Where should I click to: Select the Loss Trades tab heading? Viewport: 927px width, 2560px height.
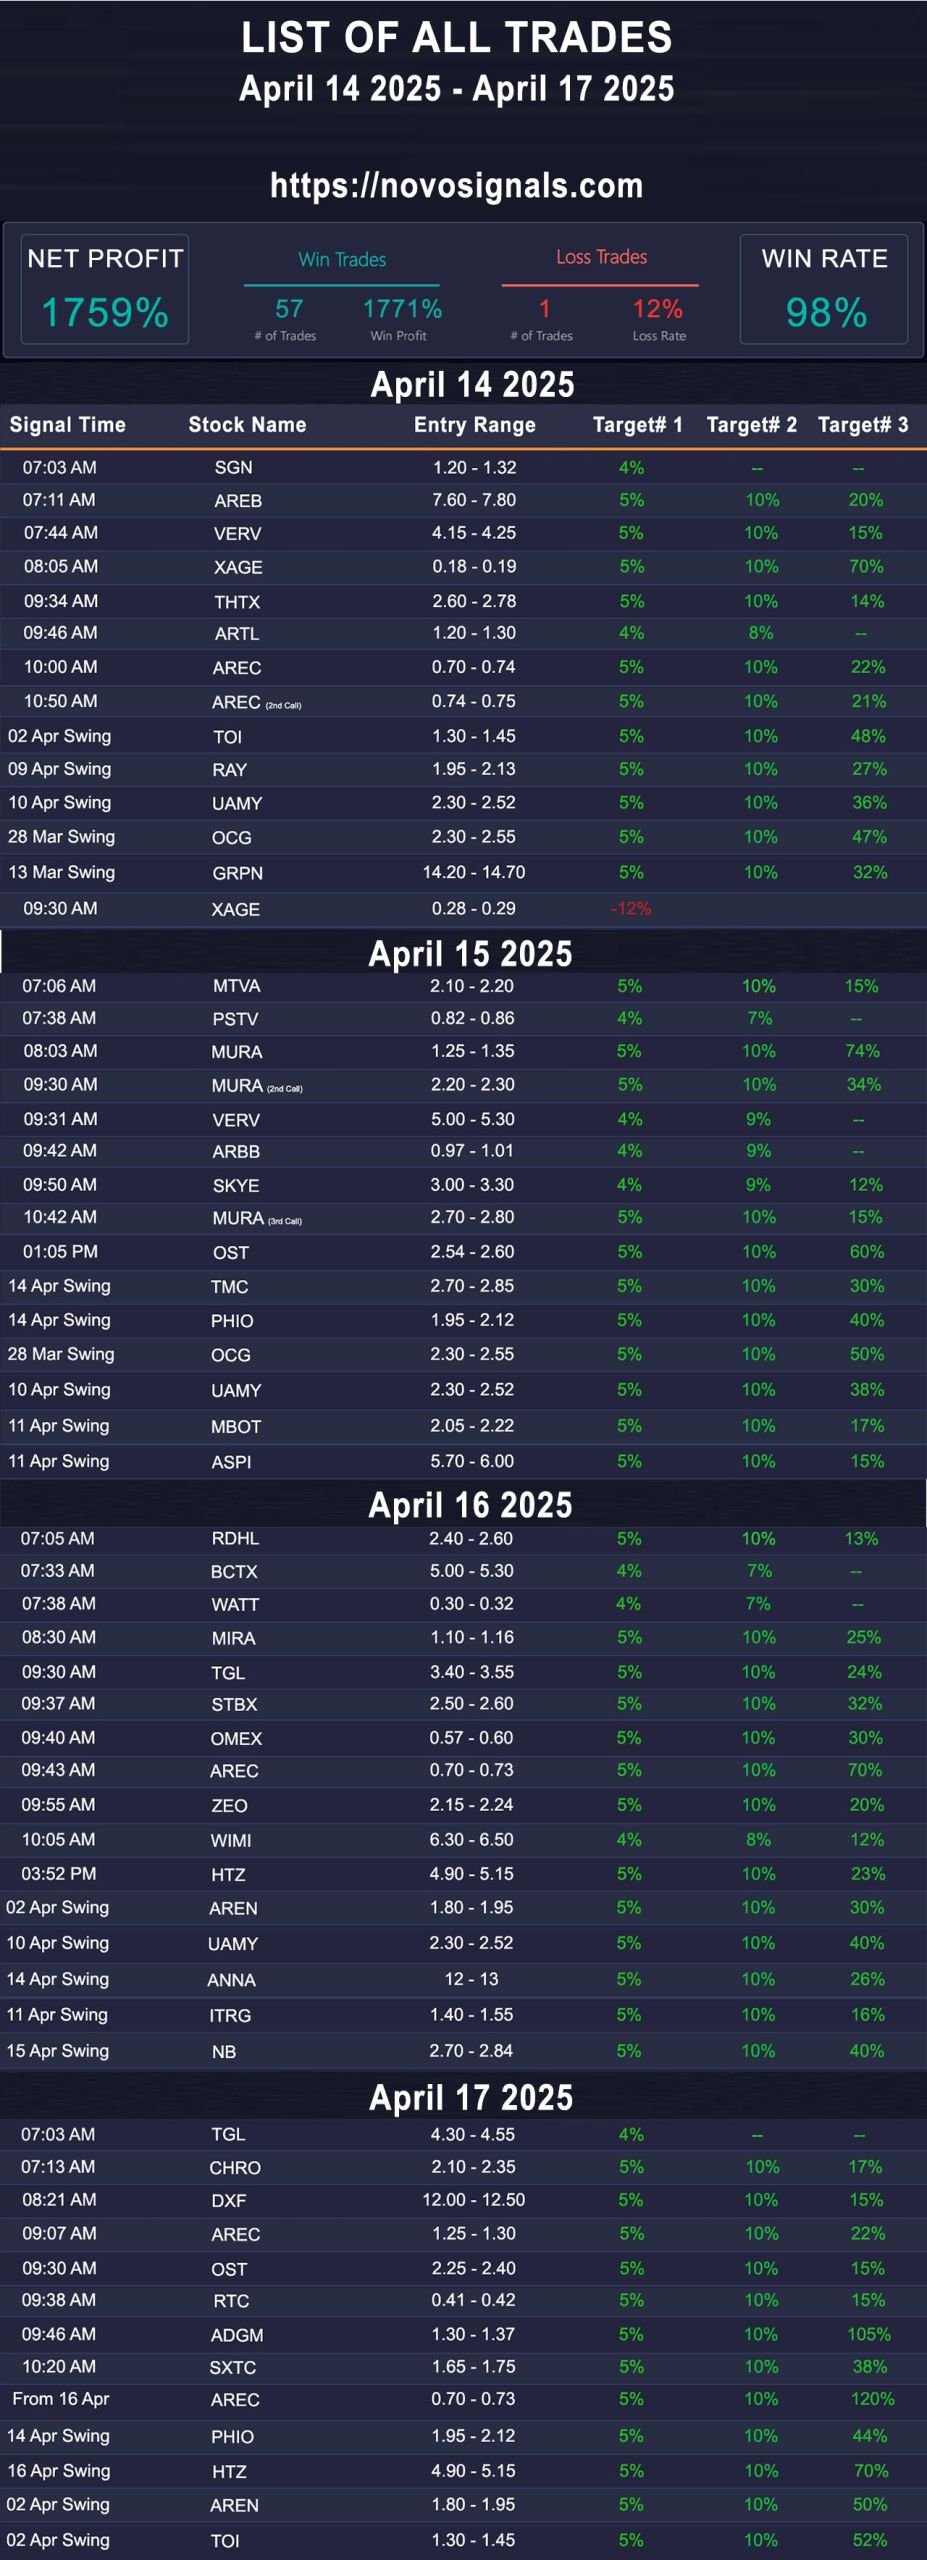(601, 257)
